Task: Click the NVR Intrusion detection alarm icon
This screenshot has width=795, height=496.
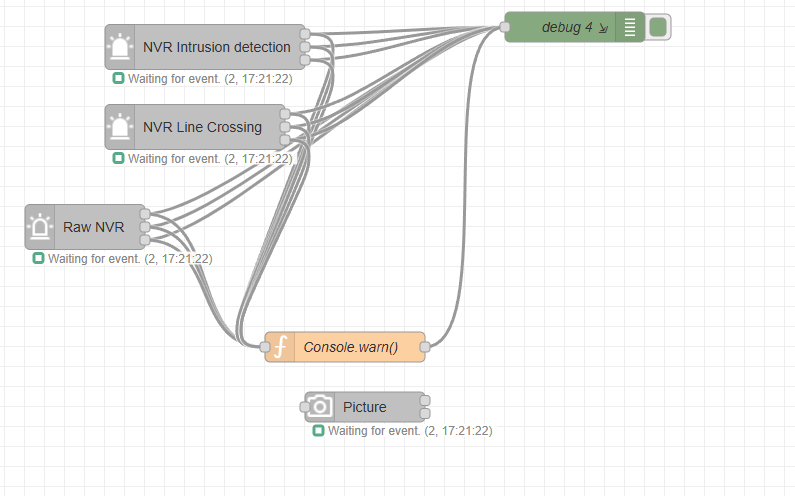Action: pyautogui.click(x=120, y=47)
